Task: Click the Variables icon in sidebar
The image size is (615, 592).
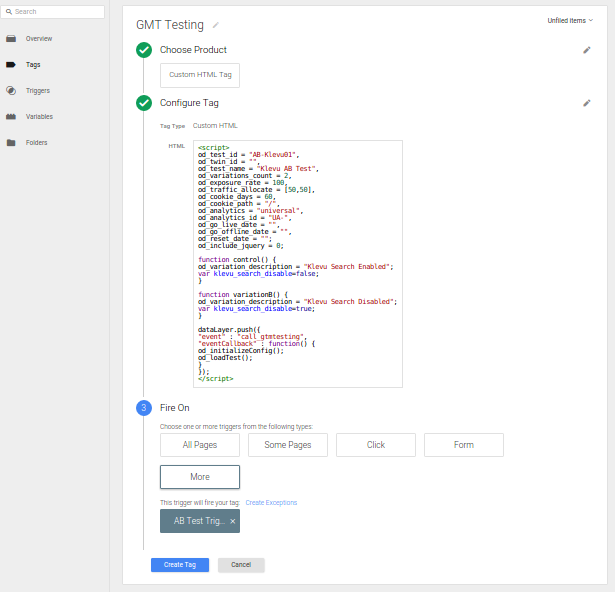Action: [11, 117]
